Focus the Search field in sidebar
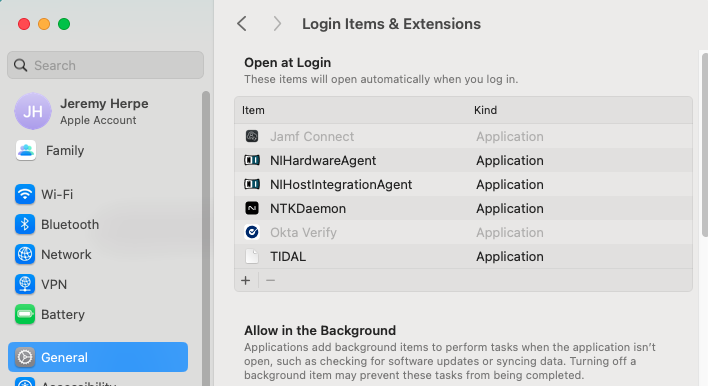The height and width of the screenshot is (386, 708). [106, 65]
